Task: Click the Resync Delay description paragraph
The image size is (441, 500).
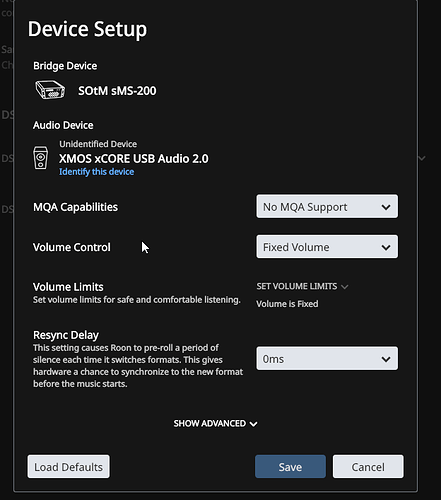Action: (138, 366)
